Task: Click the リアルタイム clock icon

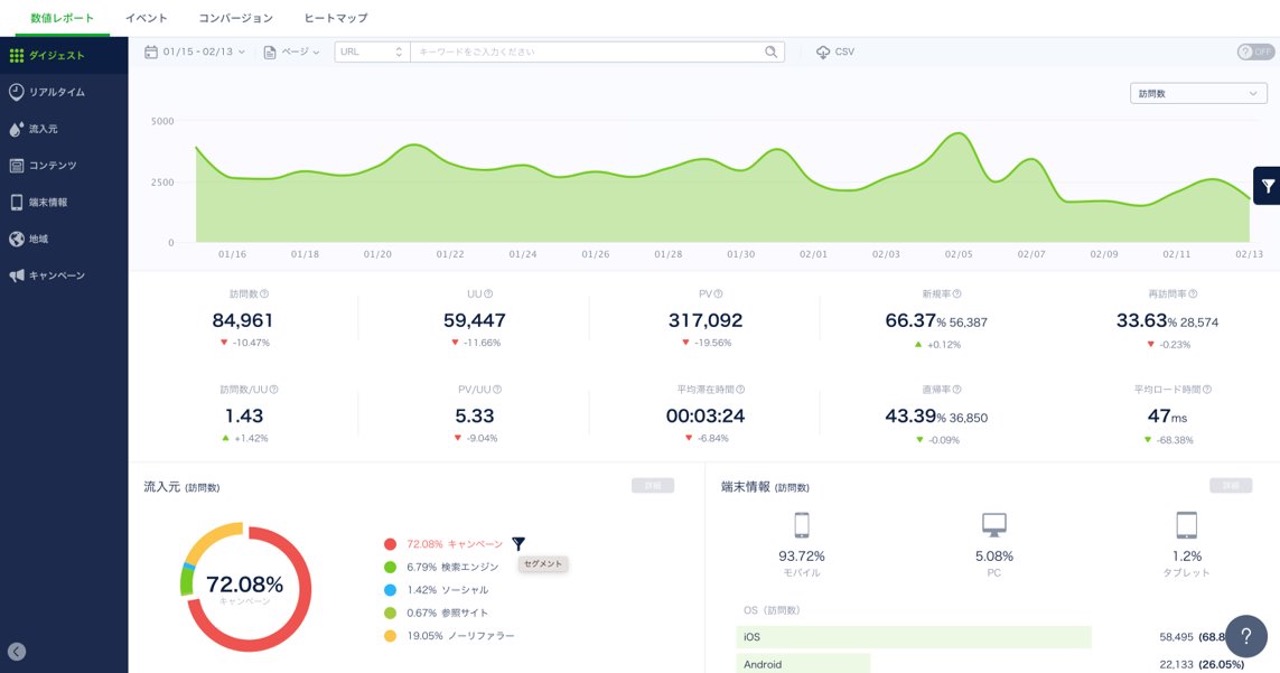Action: coord(16,92)
